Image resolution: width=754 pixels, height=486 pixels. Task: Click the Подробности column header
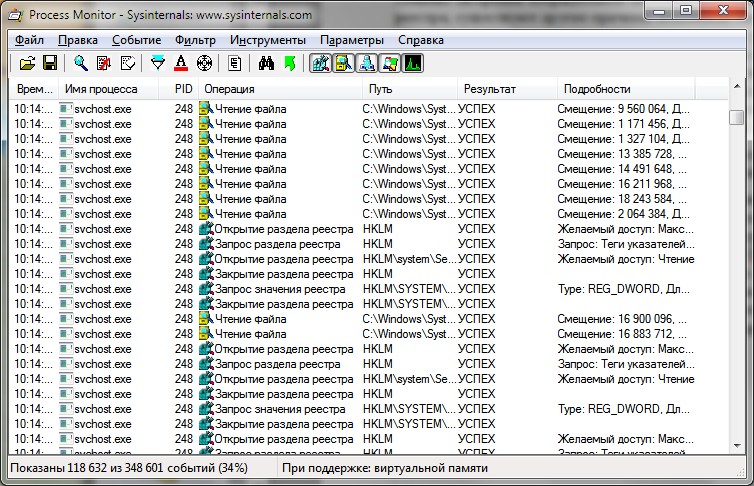point(626,89)
